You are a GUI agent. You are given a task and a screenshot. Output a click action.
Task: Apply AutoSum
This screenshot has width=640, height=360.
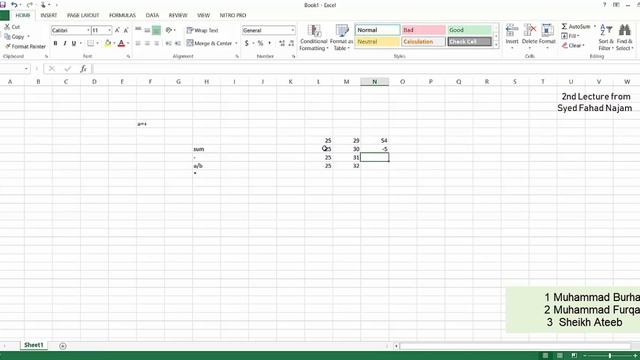(576, 27)
